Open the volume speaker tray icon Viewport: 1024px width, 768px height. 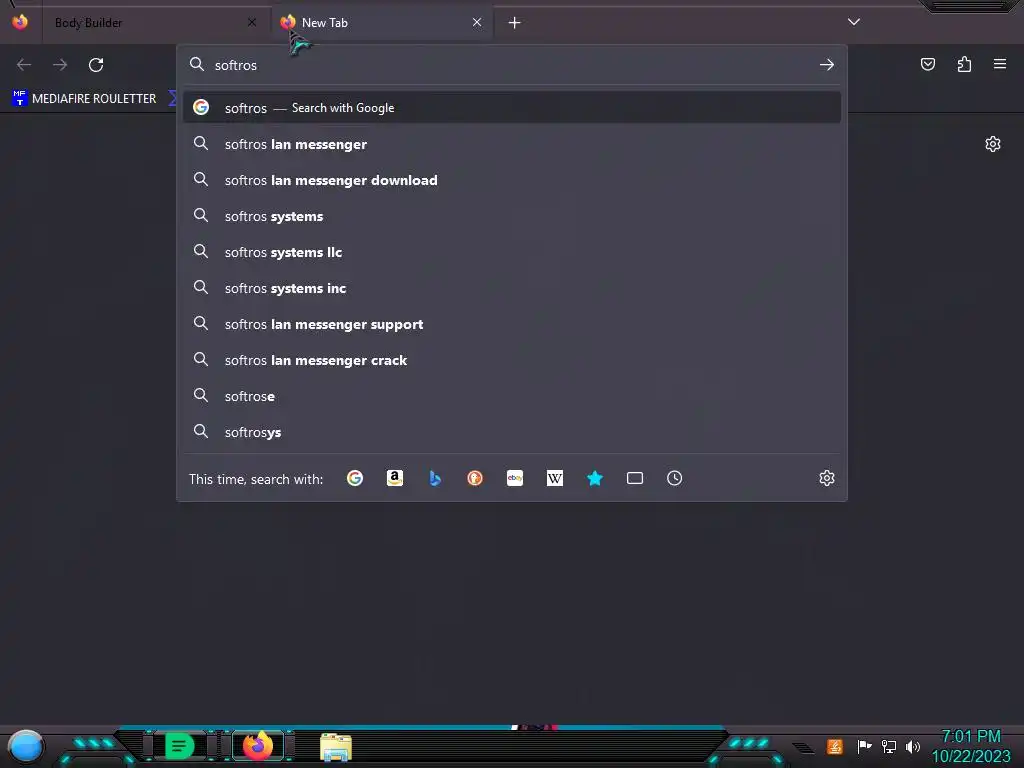pyautogui.click(x=913, y=746)
